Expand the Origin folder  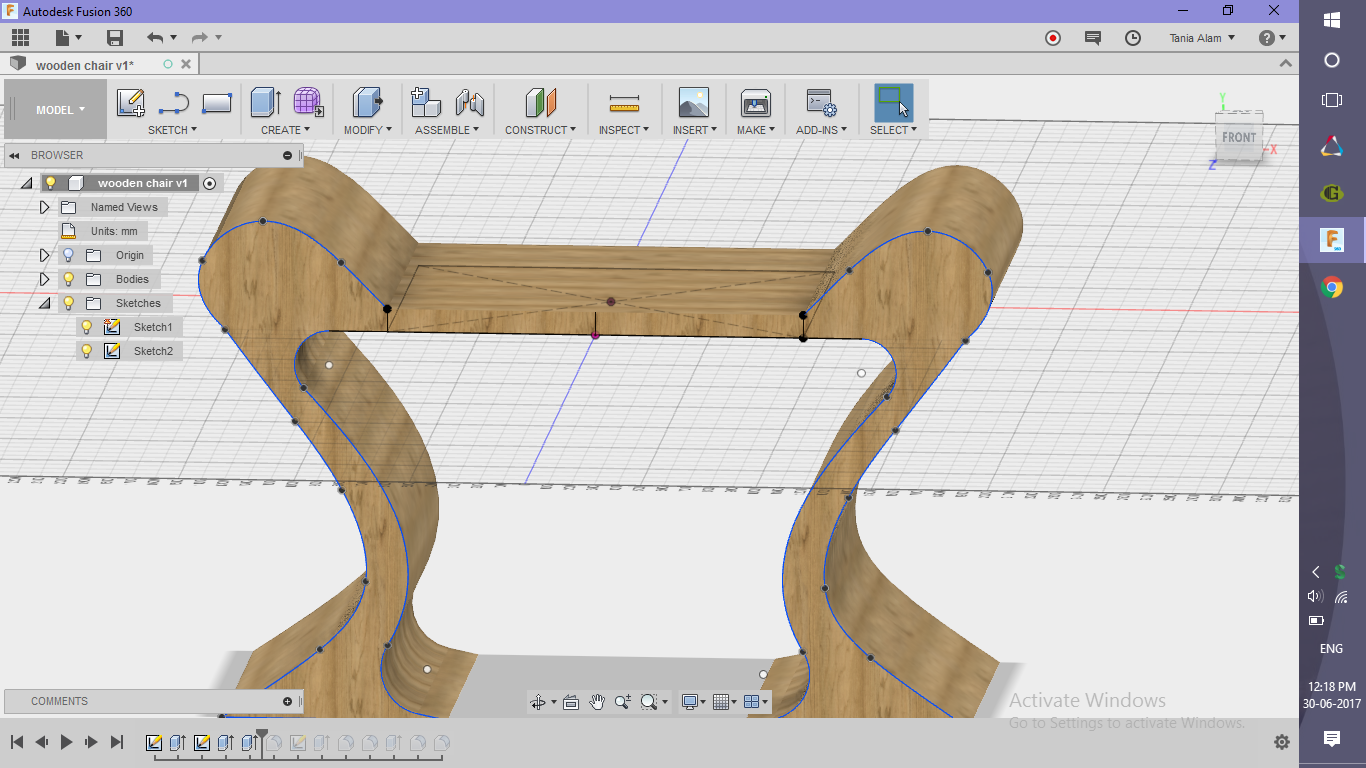point(44,255)
